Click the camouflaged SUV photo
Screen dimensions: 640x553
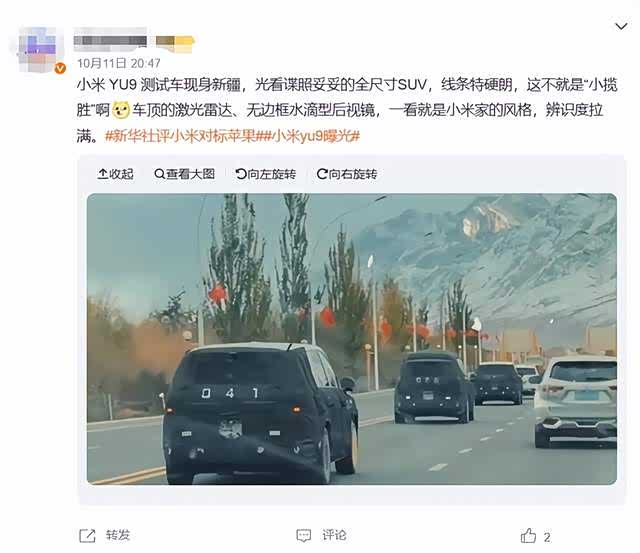[x=351, y=339]
